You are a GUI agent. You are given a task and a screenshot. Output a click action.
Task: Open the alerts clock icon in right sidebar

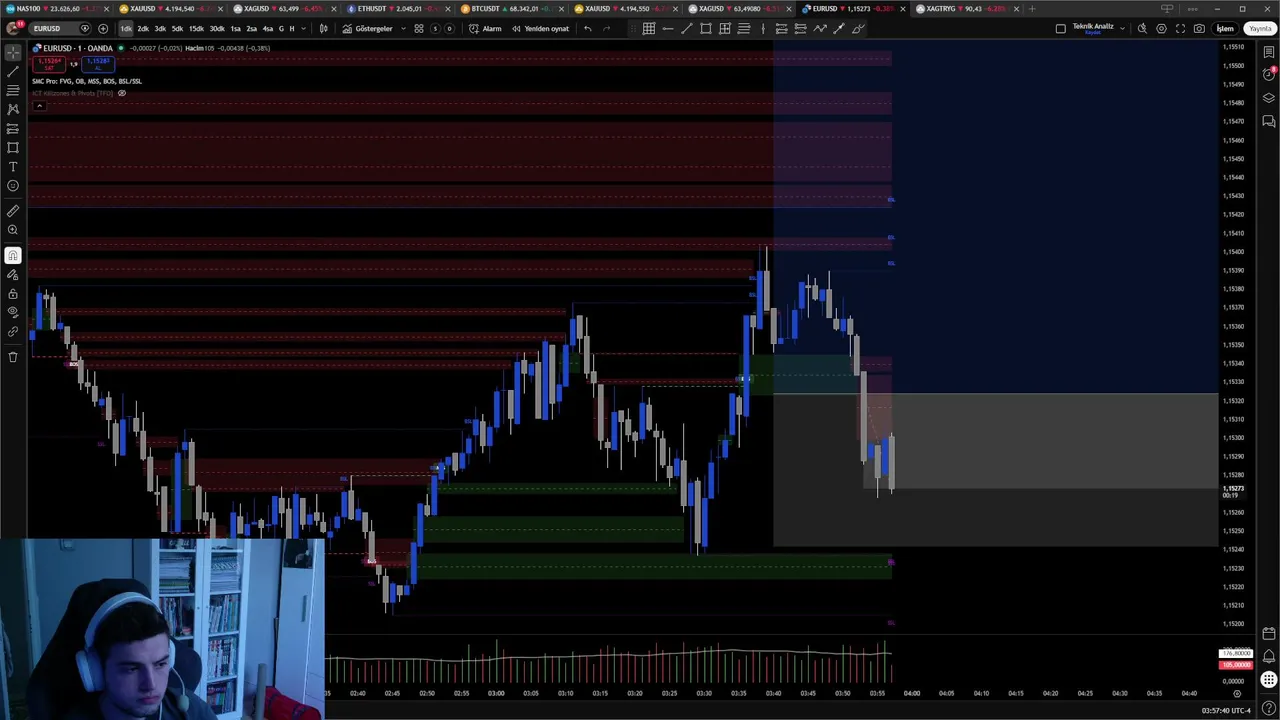(x=1268, y=75)
